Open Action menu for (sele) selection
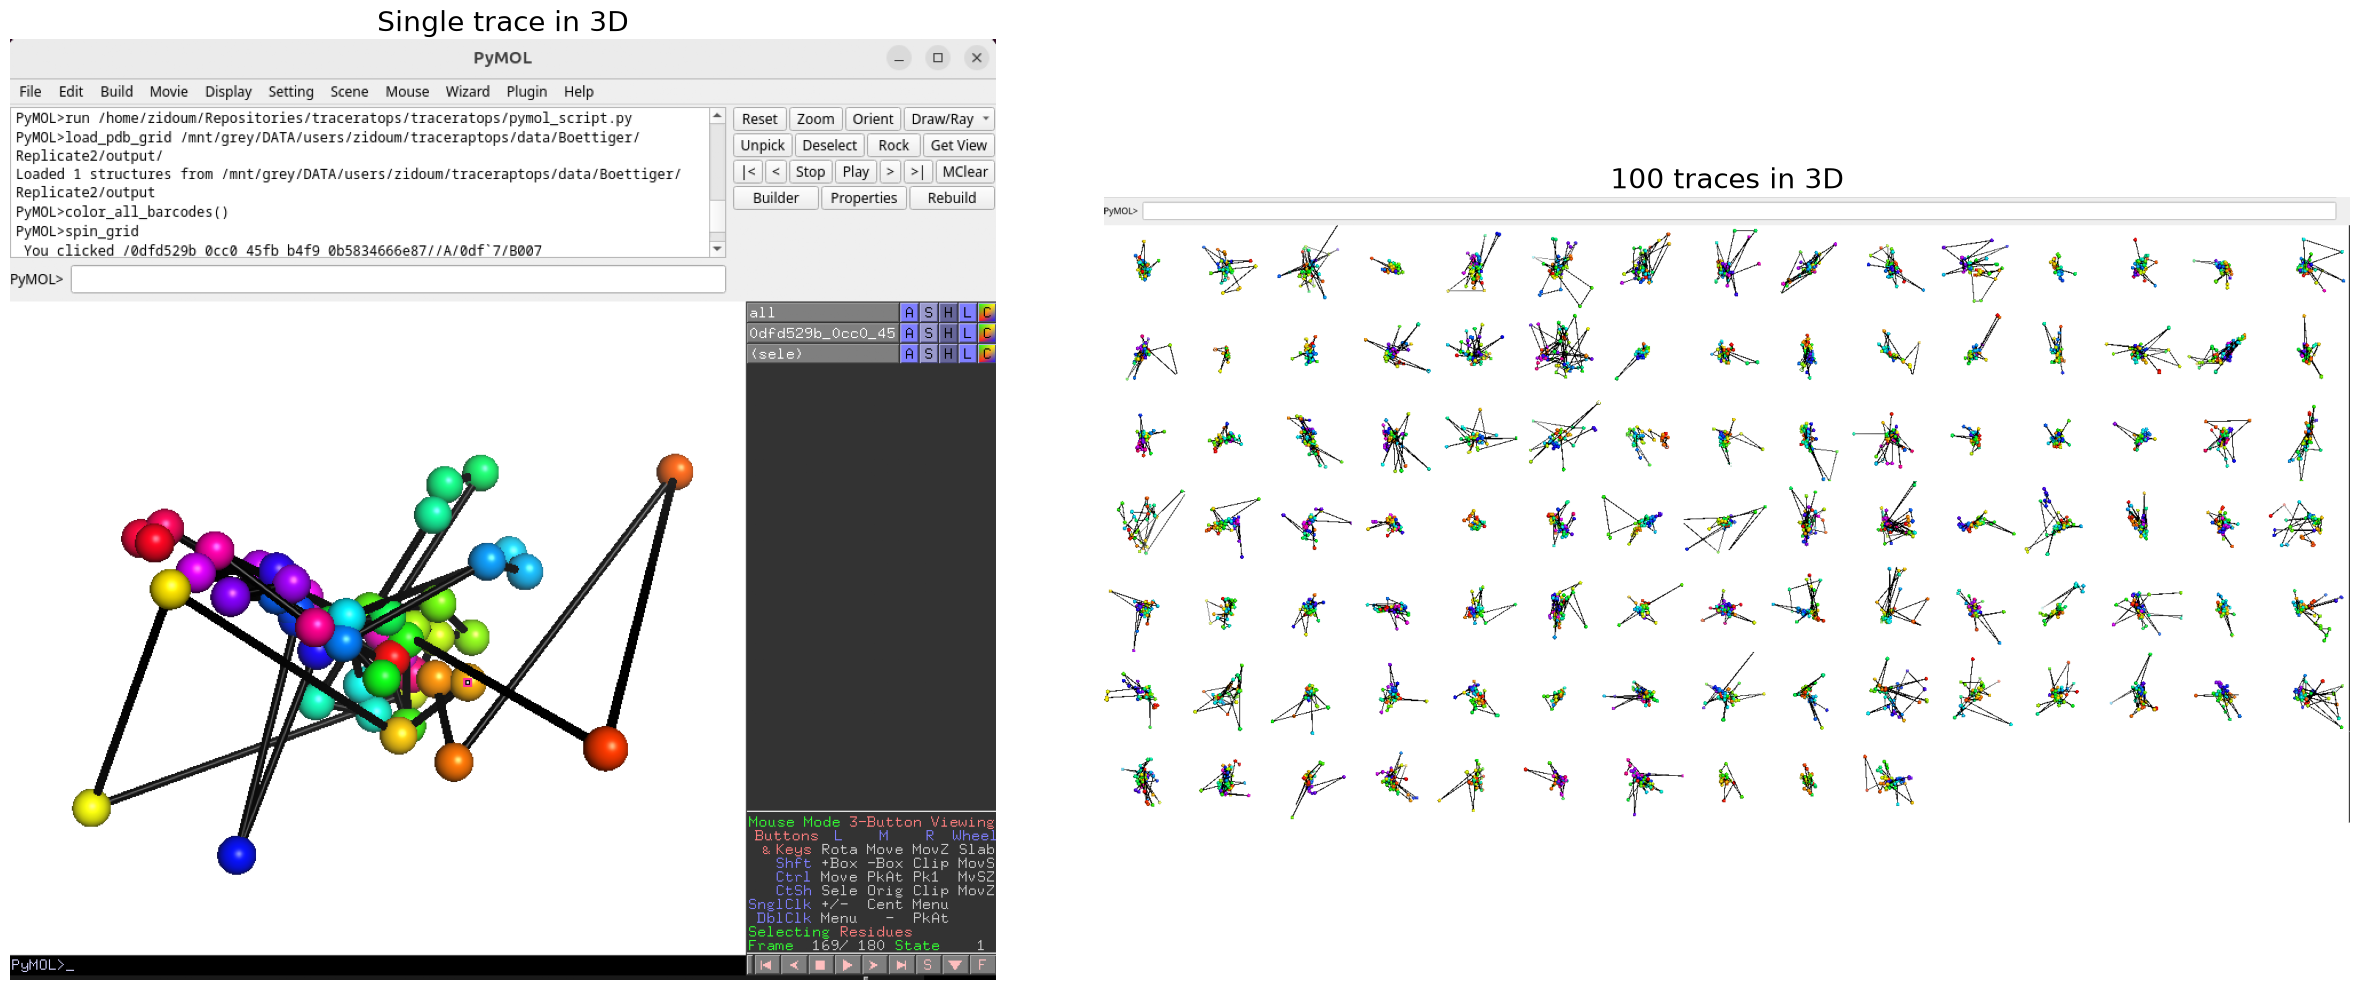The height and width of the screenshot is (990, 2360). (909, 354)
